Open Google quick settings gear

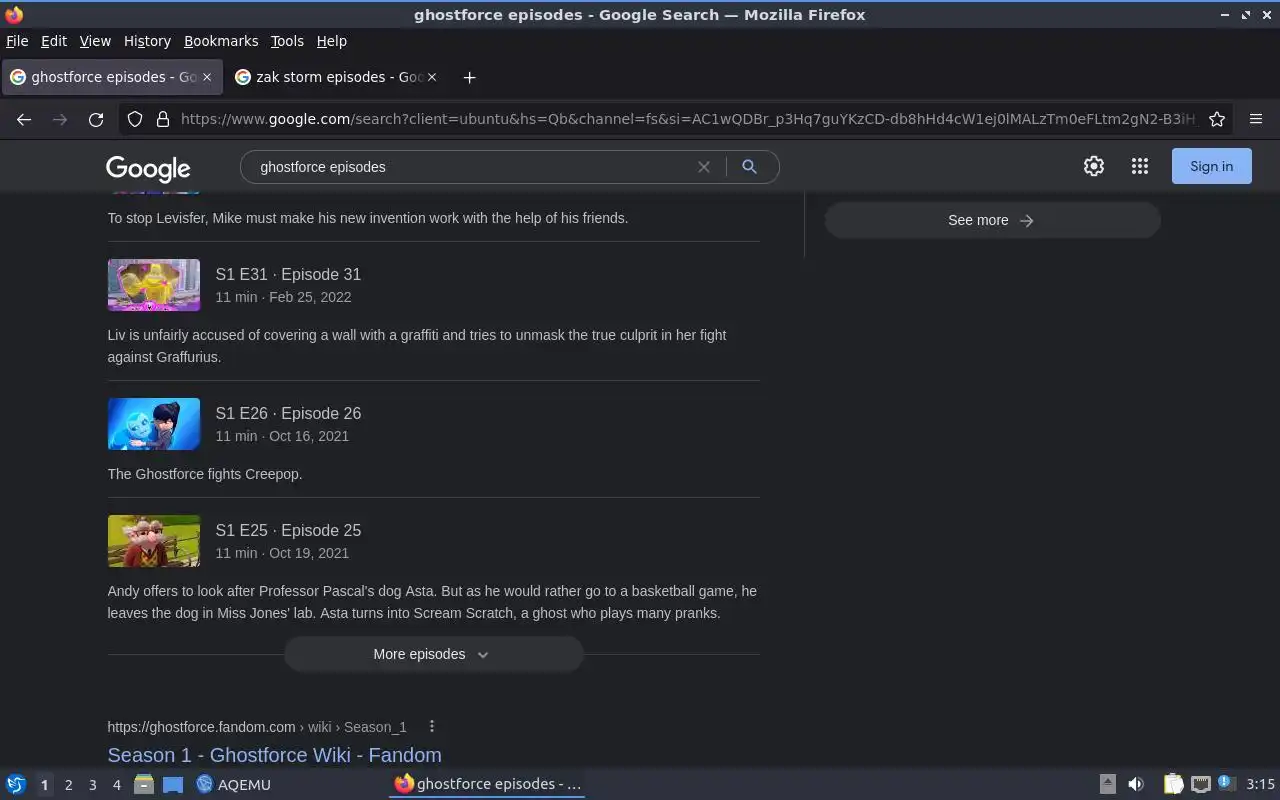(1094, 167)
